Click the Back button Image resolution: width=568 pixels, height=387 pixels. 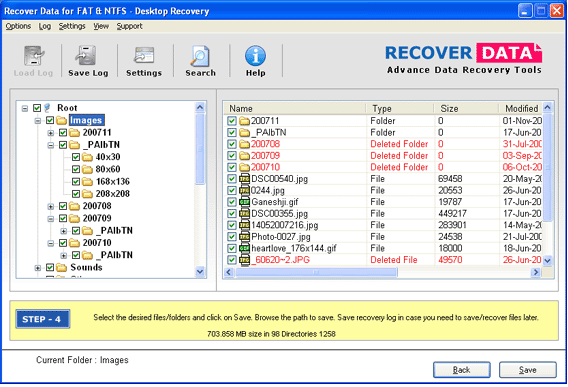pyautogui.click(x=462, y=370)
